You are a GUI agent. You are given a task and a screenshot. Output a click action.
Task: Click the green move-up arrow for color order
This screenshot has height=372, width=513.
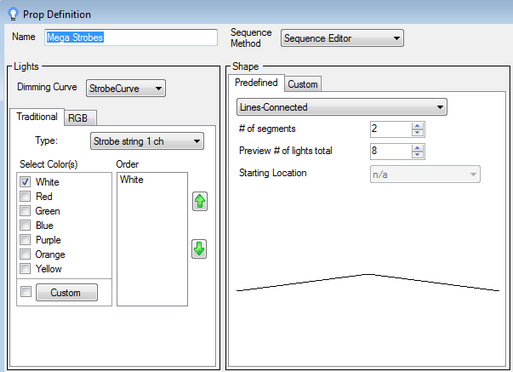pyautogui.click(x=200, y=201)
